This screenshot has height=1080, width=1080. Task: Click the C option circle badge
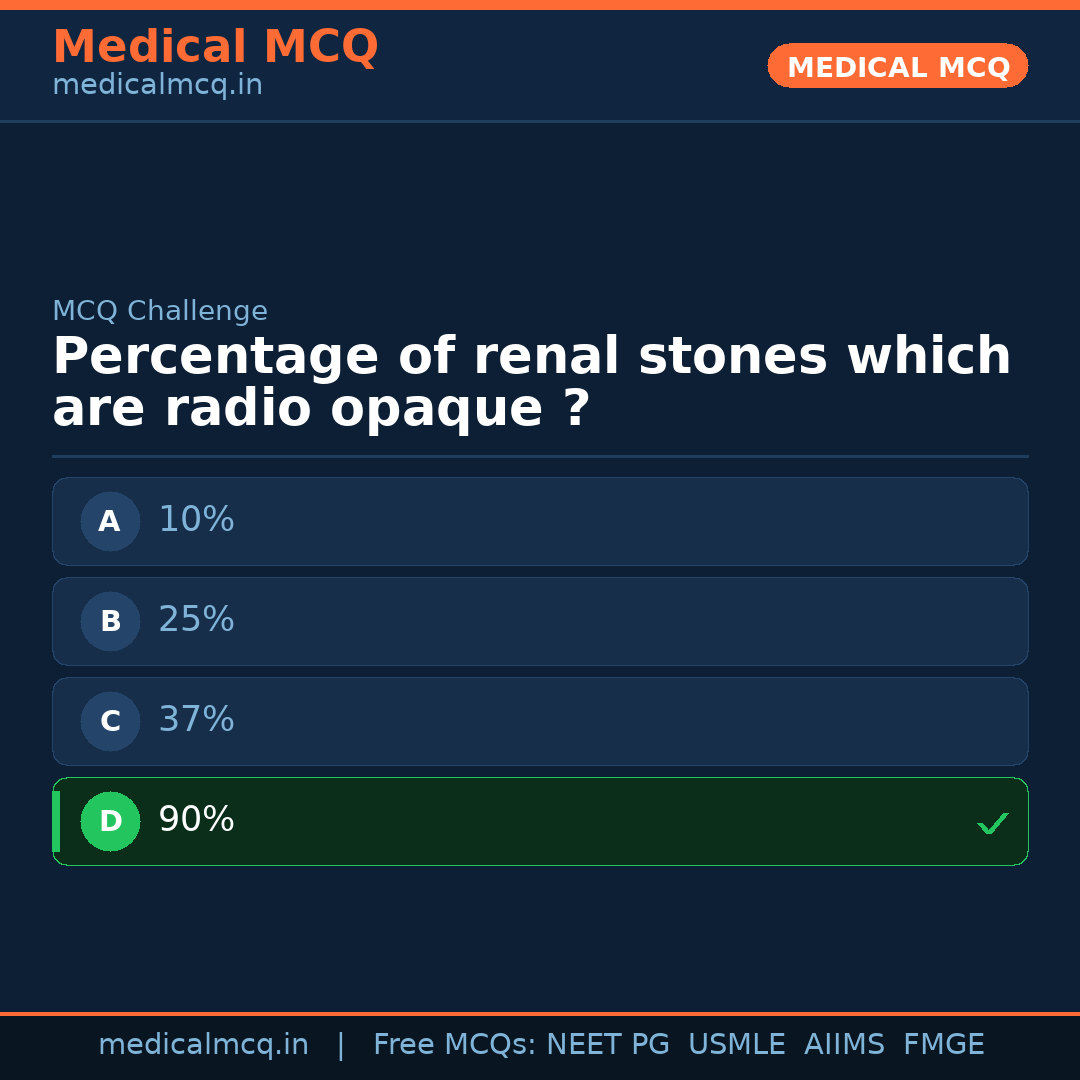click(x=110, y=721)
